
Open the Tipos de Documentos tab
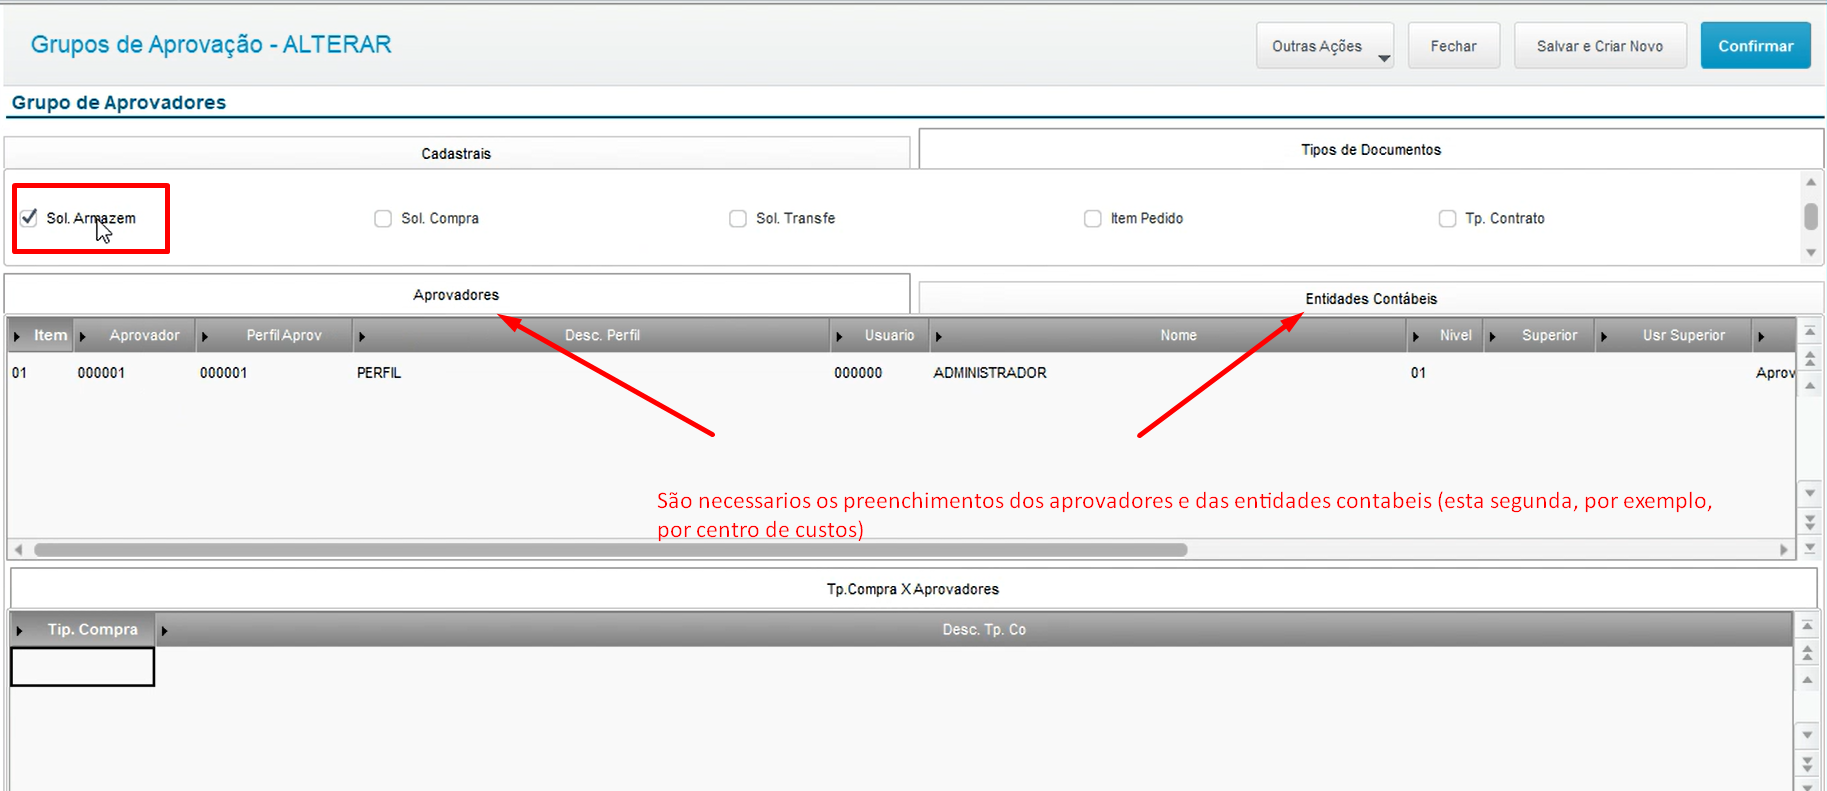(1371, 149)
